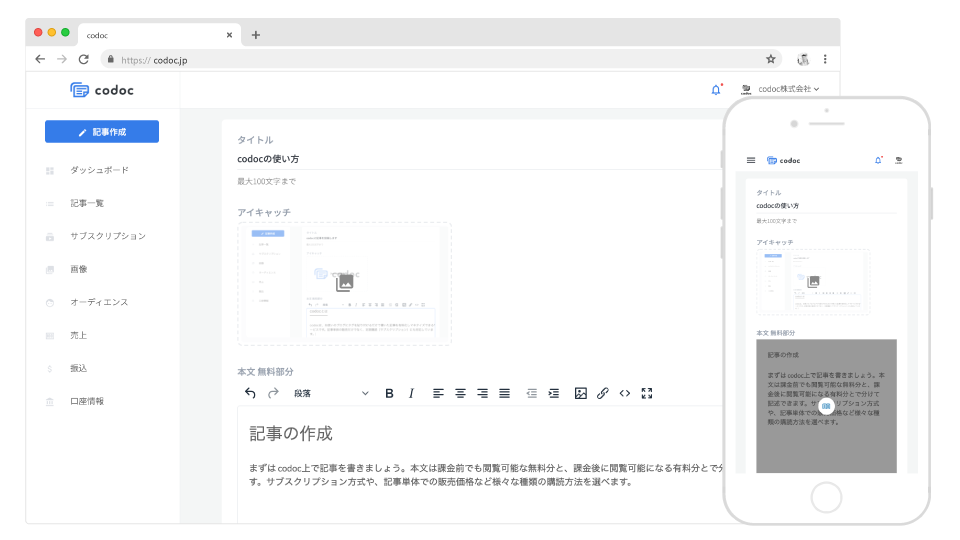Align text left in editor
Viewport: 960px width, 540px height.
438,393
